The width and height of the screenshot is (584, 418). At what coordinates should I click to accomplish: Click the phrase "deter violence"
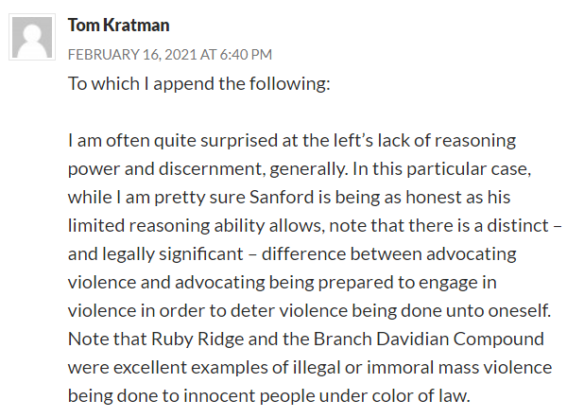click(x=289, y=311)
